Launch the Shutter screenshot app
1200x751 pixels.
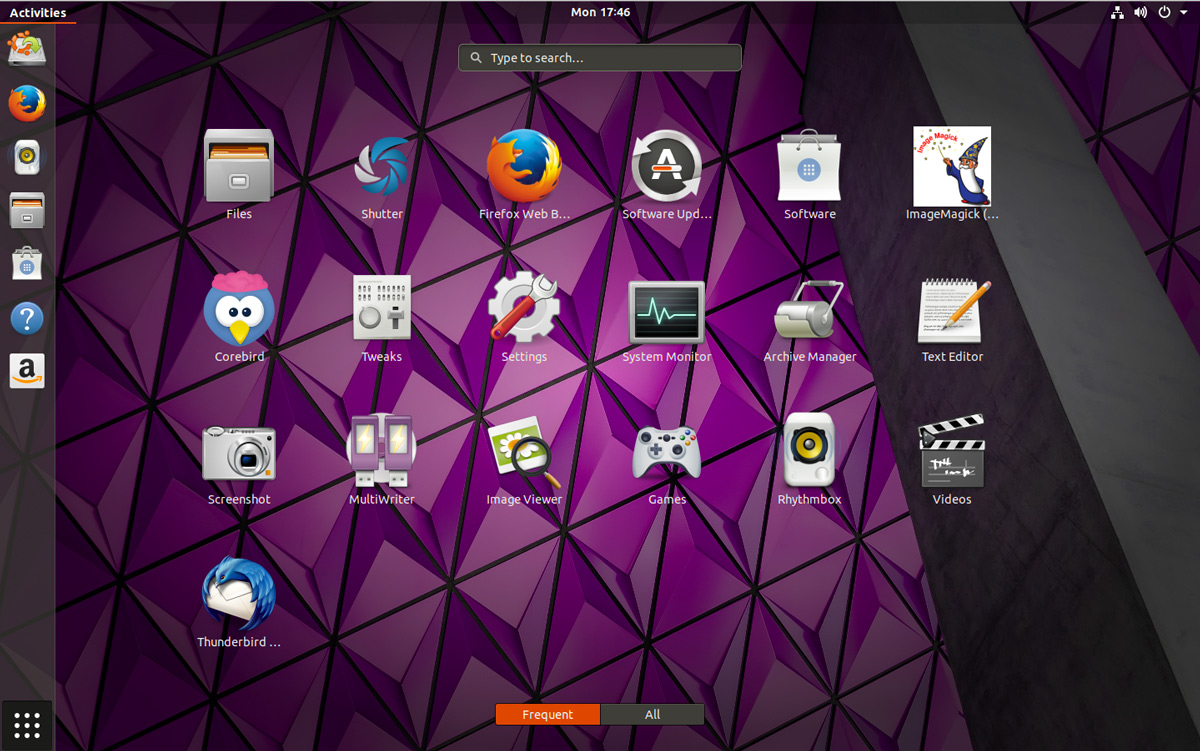click(x=382, y=168)
